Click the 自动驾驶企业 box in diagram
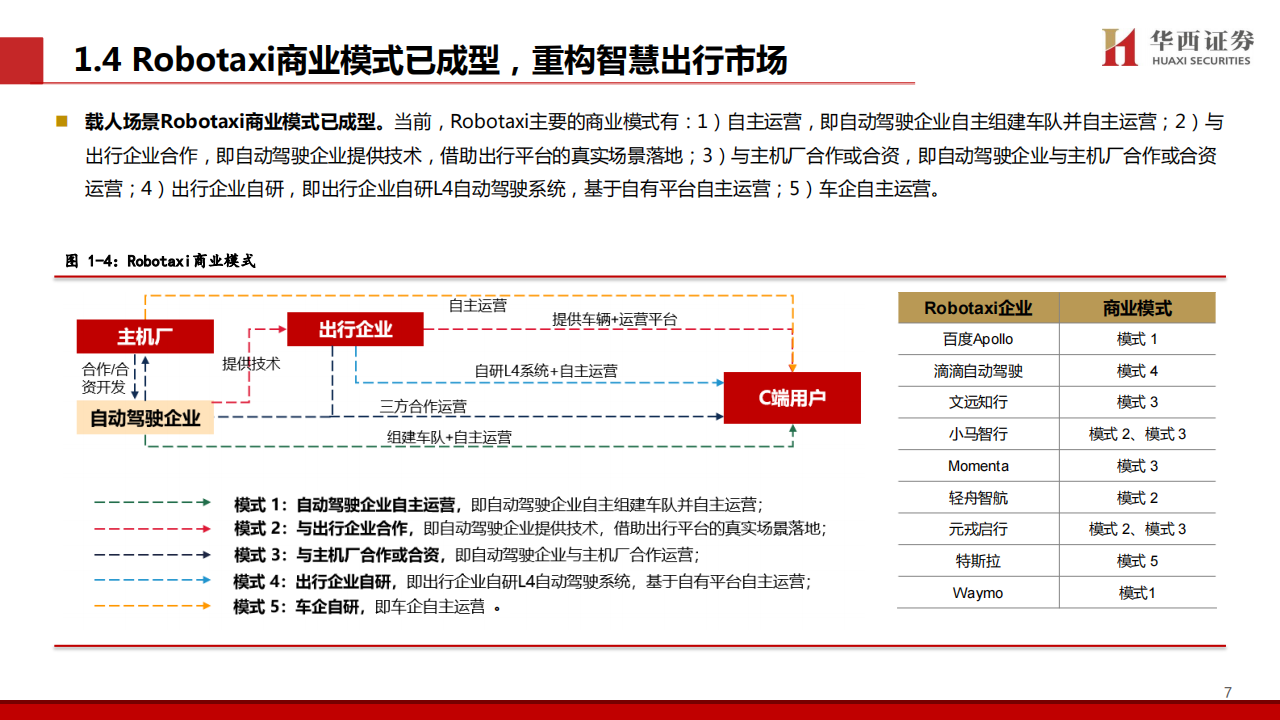The height and width of the screenshot is (720, 1280). click(146, 418)
